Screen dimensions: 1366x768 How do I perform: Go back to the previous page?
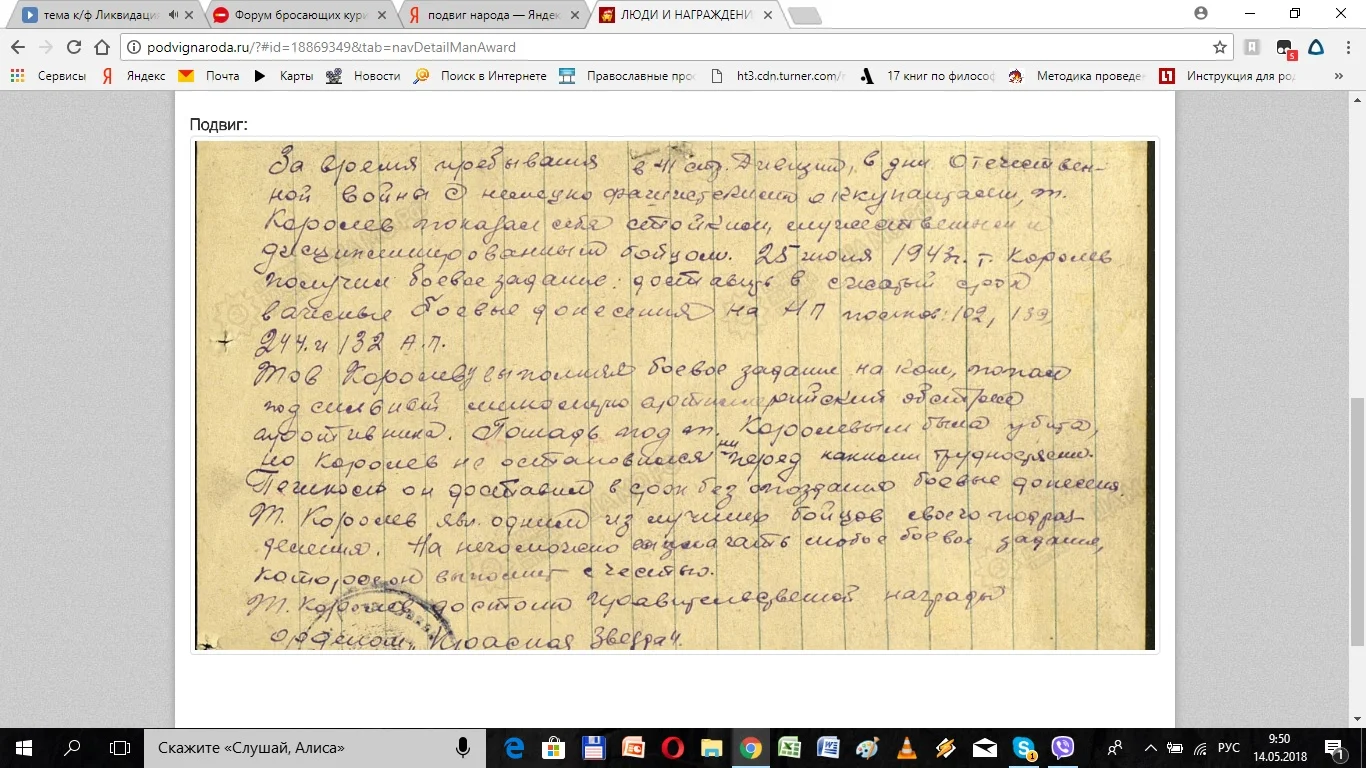(x=18, y=47)
